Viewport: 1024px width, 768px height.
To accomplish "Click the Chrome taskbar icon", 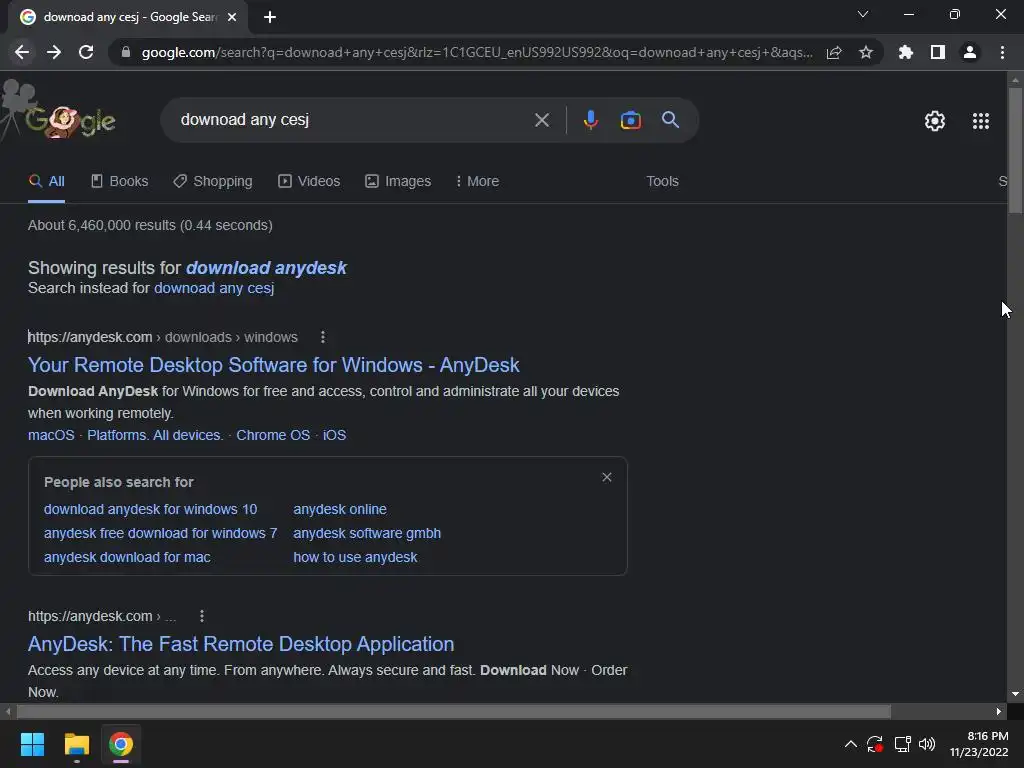I will click(121, 744).
